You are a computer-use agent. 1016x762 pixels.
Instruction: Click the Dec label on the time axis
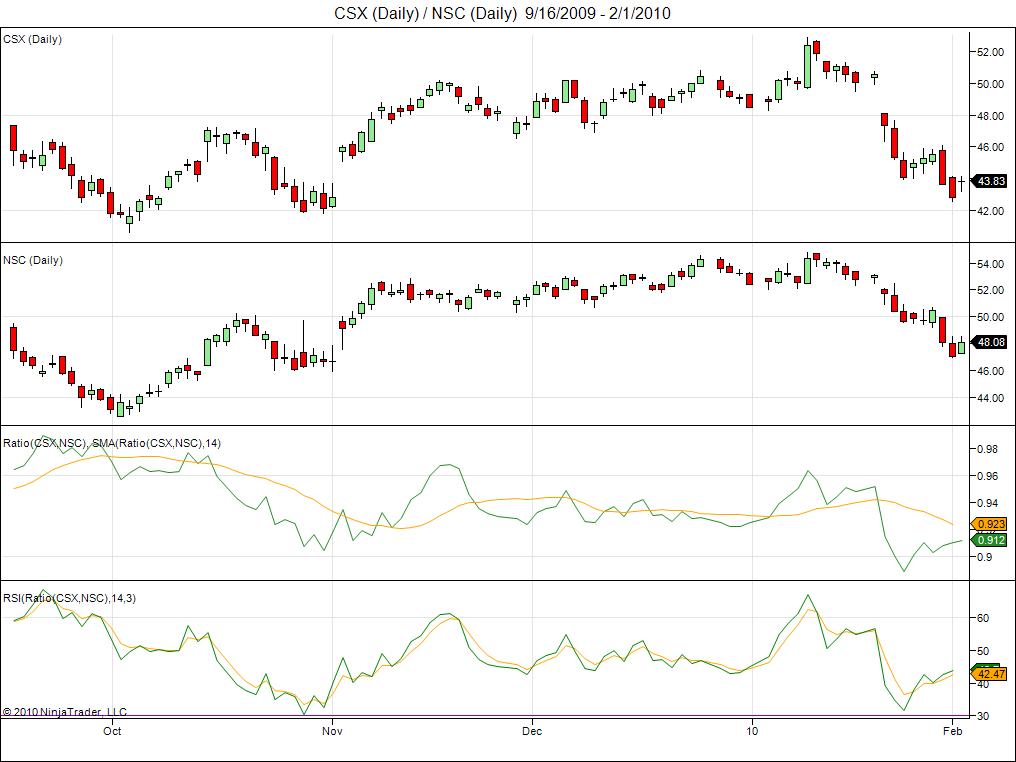[x=532, y=731]
